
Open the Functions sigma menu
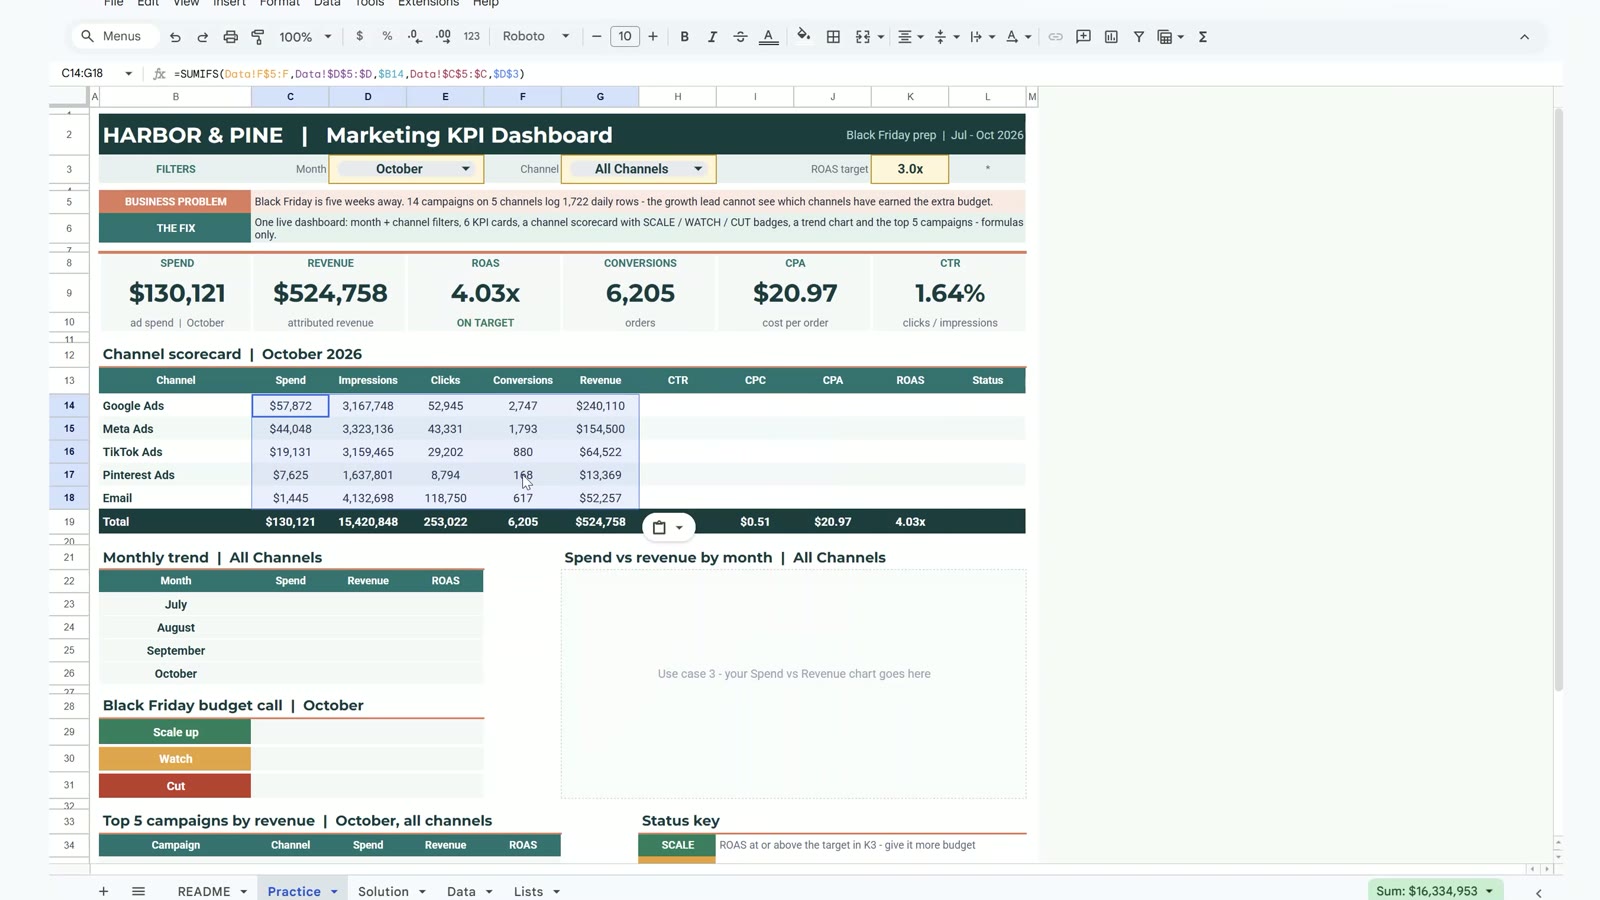tap(1203, 37)
